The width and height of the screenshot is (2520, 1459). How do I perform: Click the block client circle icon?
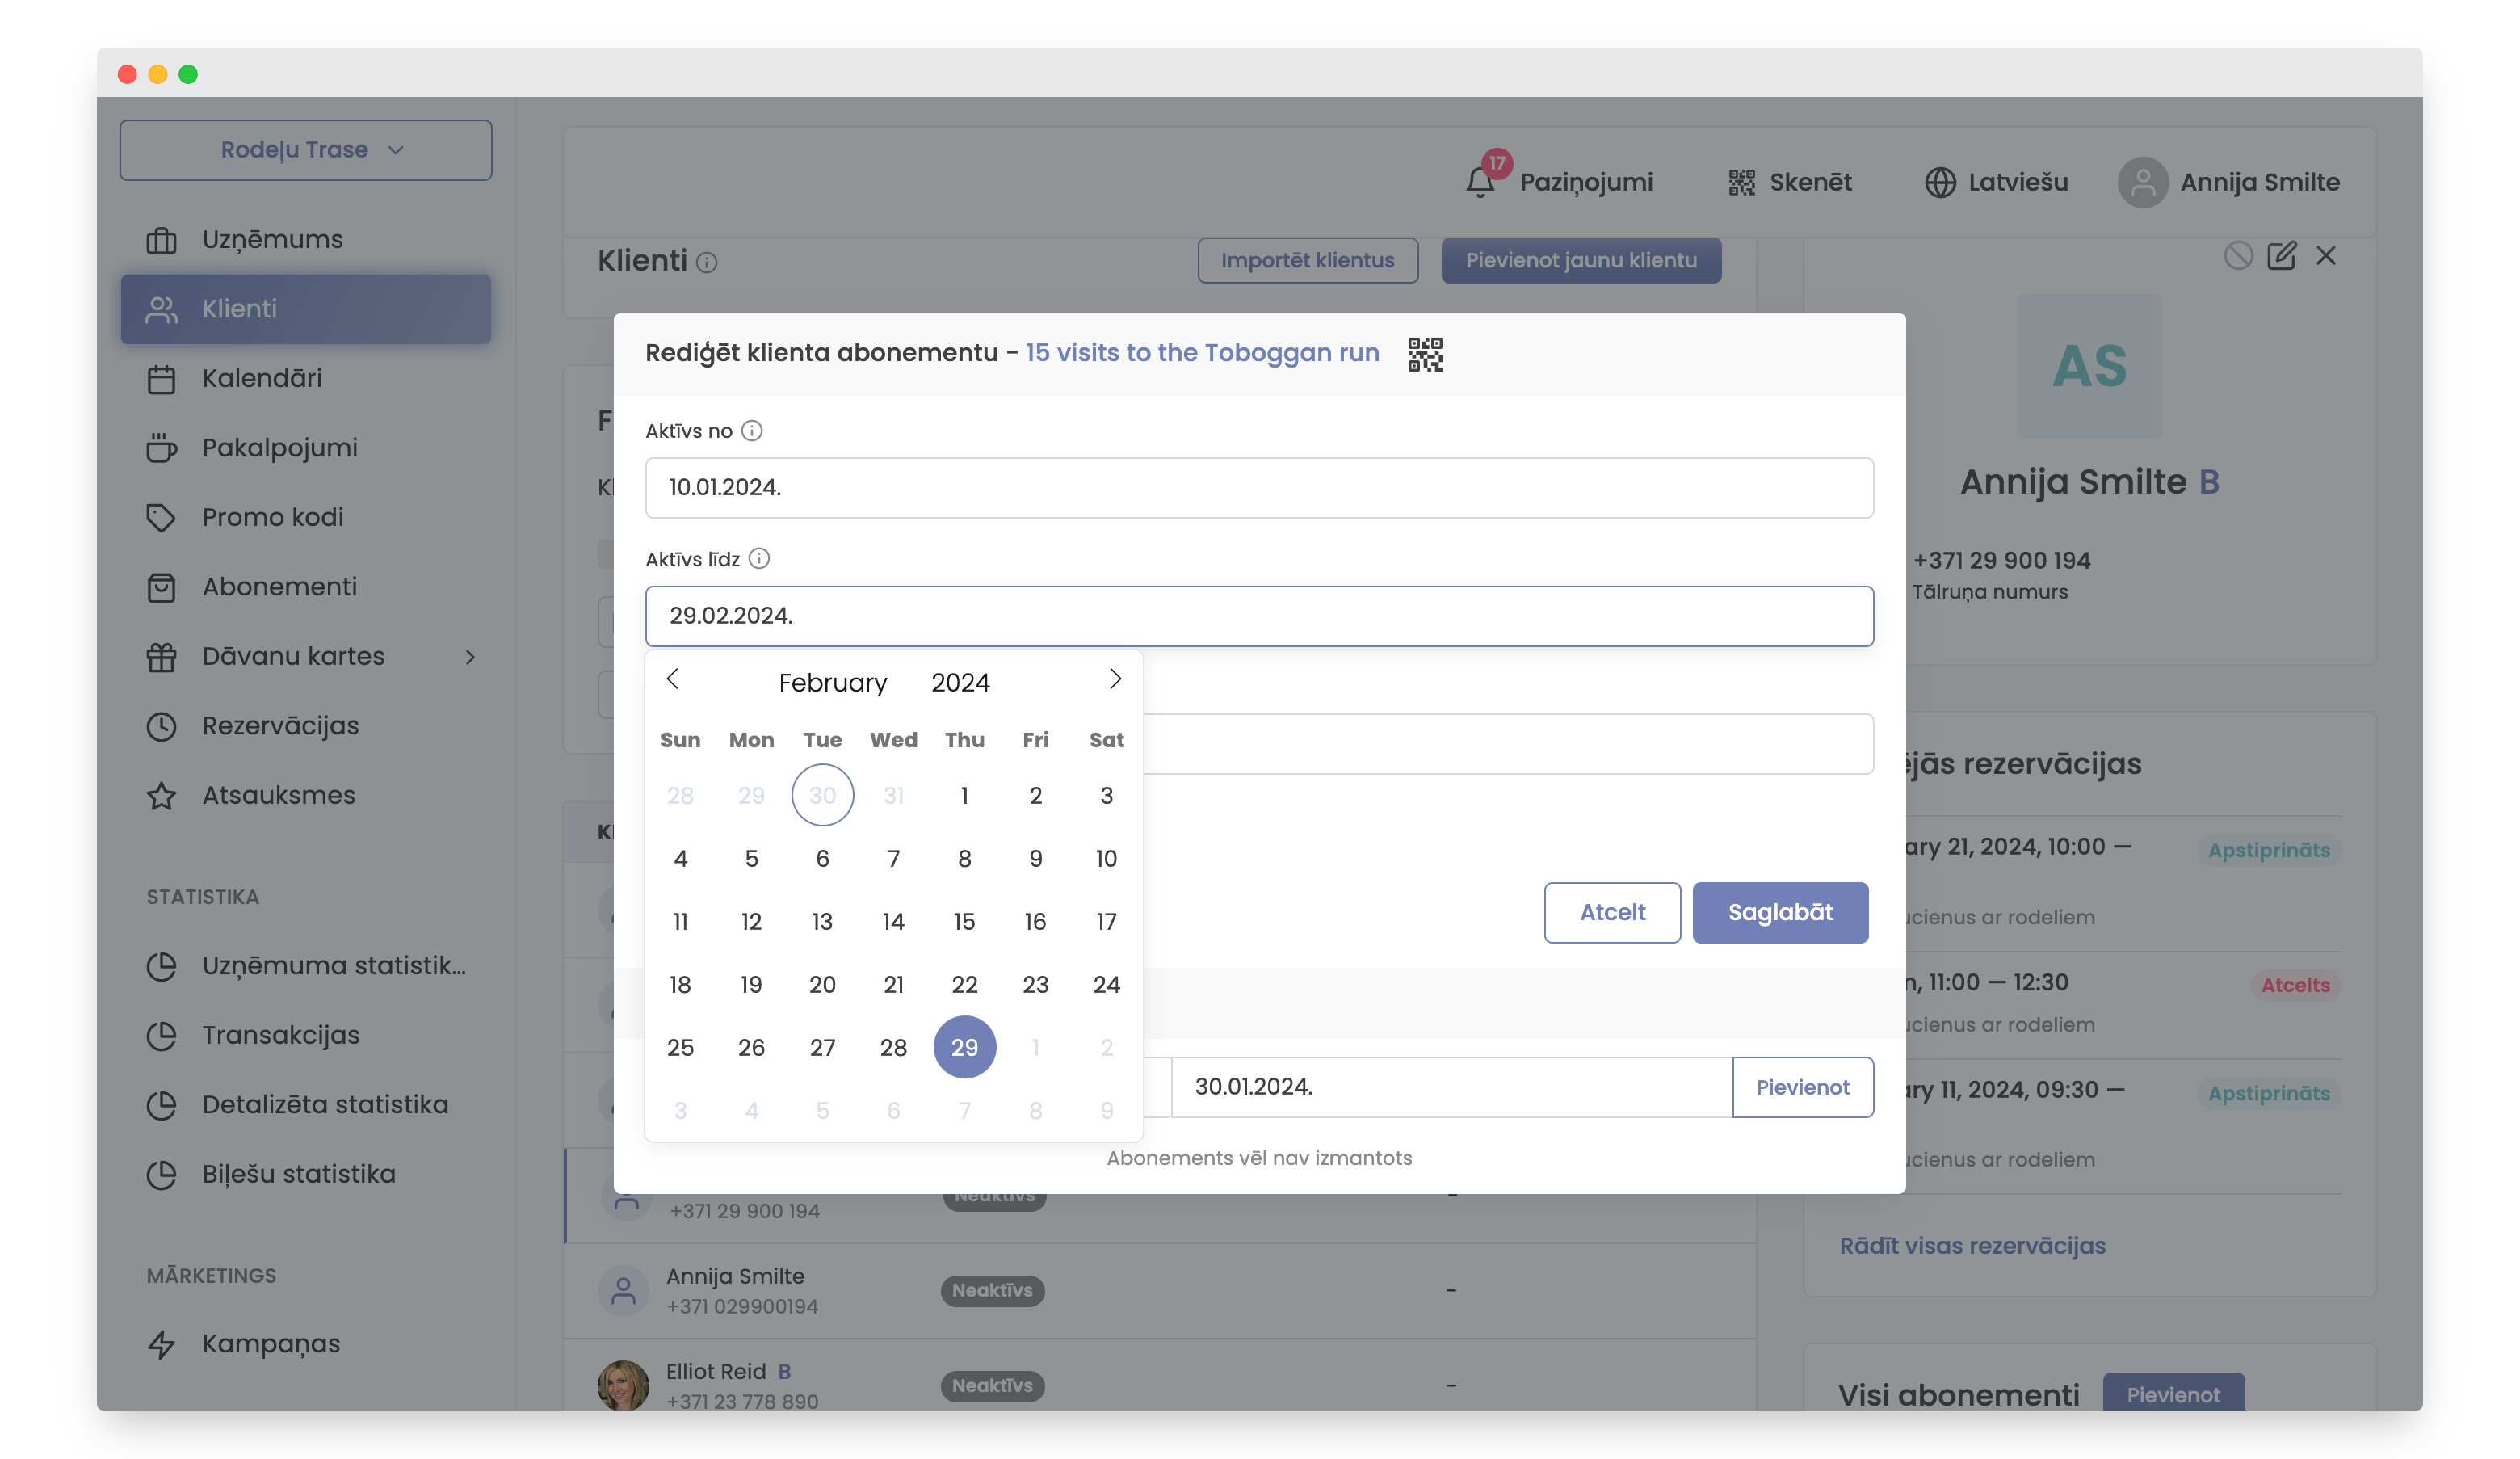click(x=2237, y=256)
